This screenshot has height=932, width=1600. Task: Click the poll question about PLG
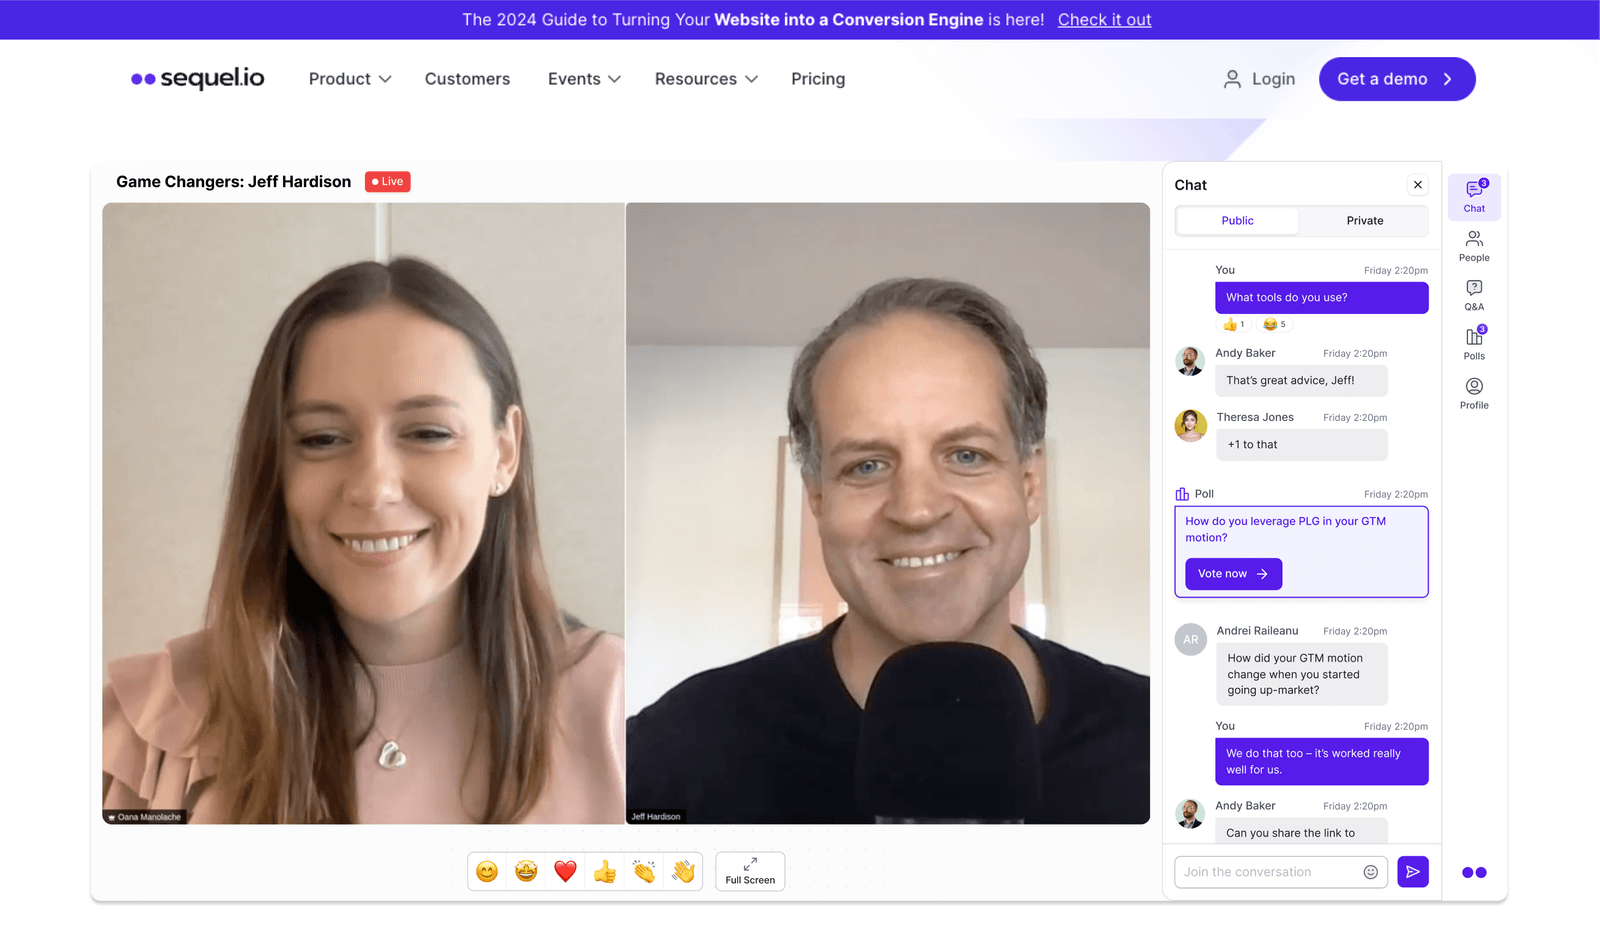coord(1285,529)
